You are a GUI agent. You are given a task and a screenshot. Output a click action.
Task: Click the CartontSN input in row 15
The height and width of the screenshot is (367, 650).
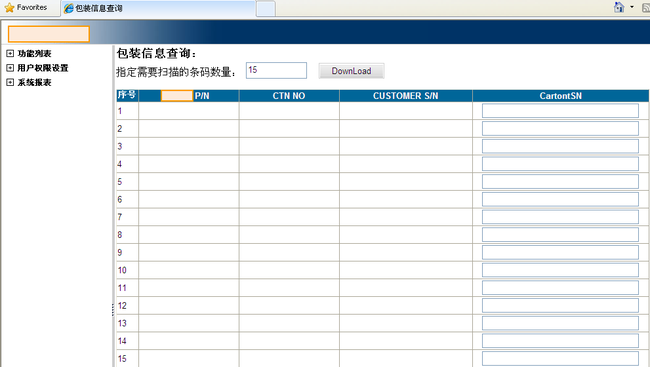[560, 359]
